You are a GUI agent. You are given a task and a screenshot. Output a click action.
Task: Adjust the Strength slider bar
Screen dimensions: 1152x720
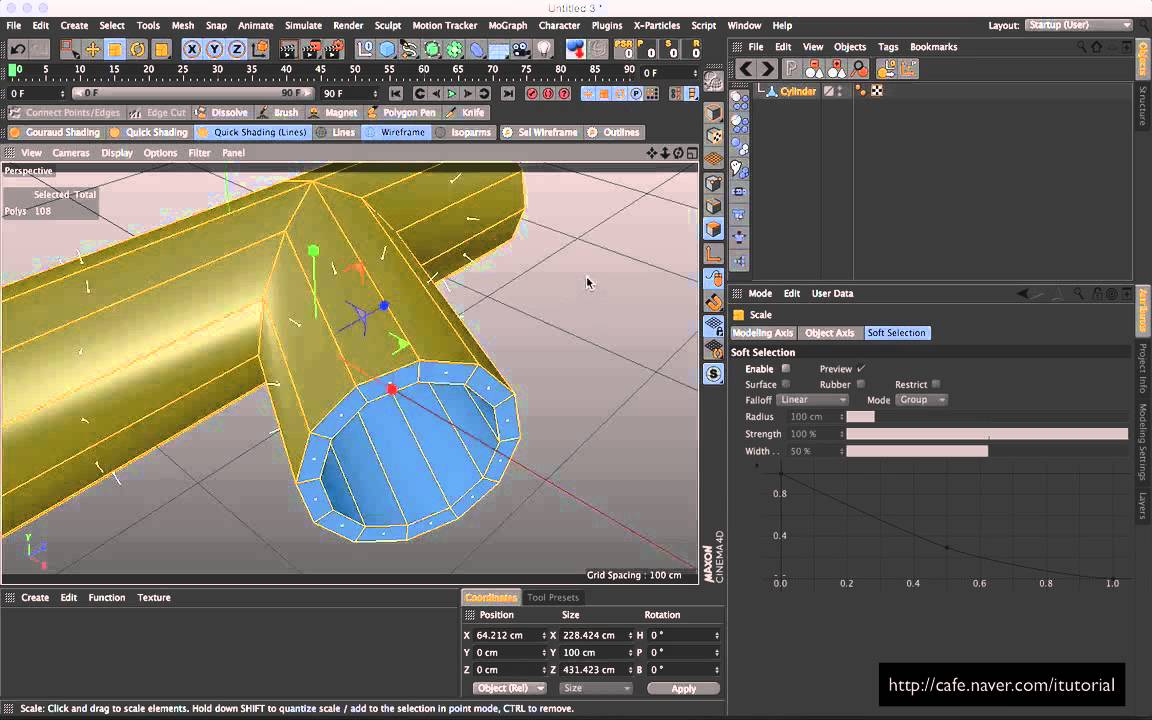click(x=987, y=434)
